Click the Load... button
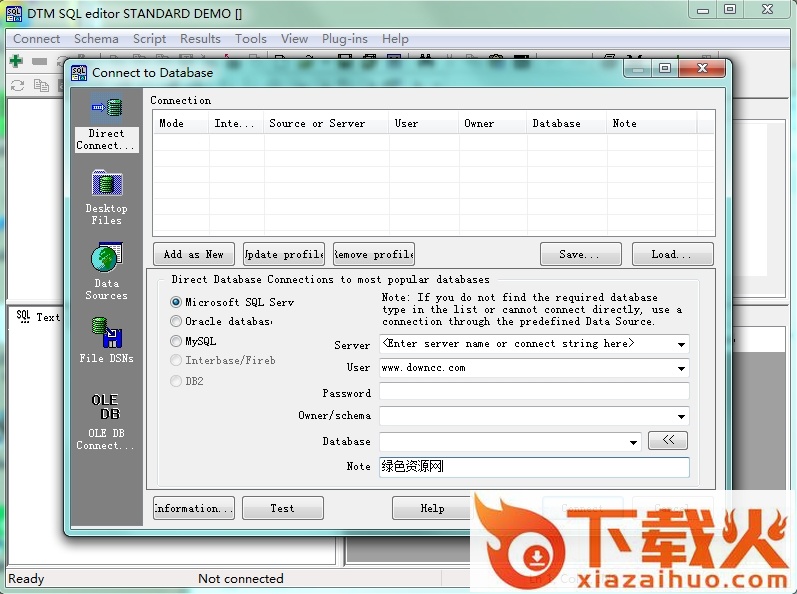 (x=672, y=254)
